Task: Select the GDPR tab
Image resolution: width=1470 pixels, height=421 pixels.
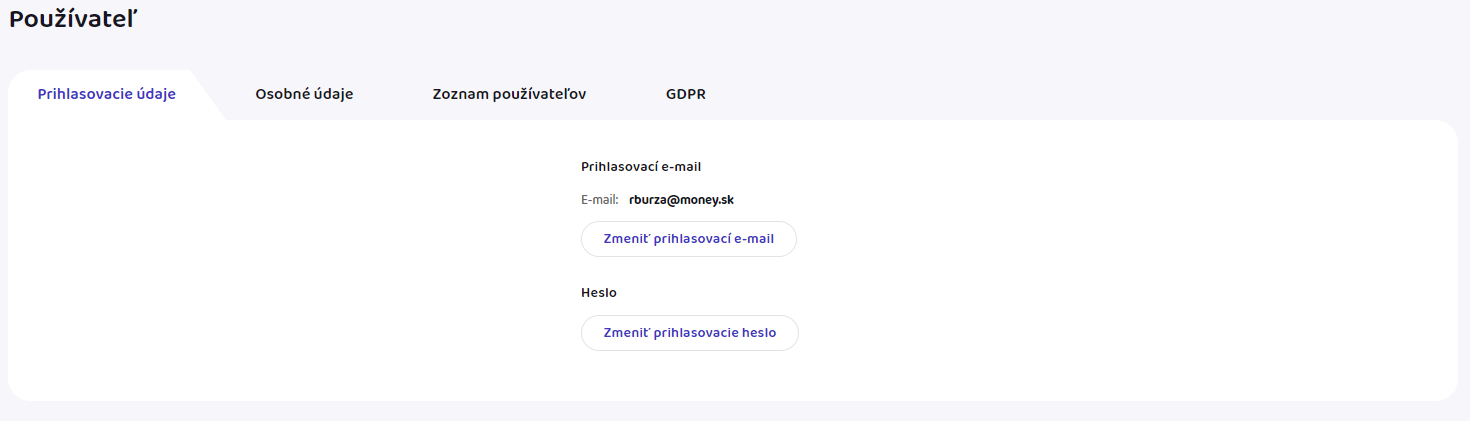Action: tap(686, 94)
